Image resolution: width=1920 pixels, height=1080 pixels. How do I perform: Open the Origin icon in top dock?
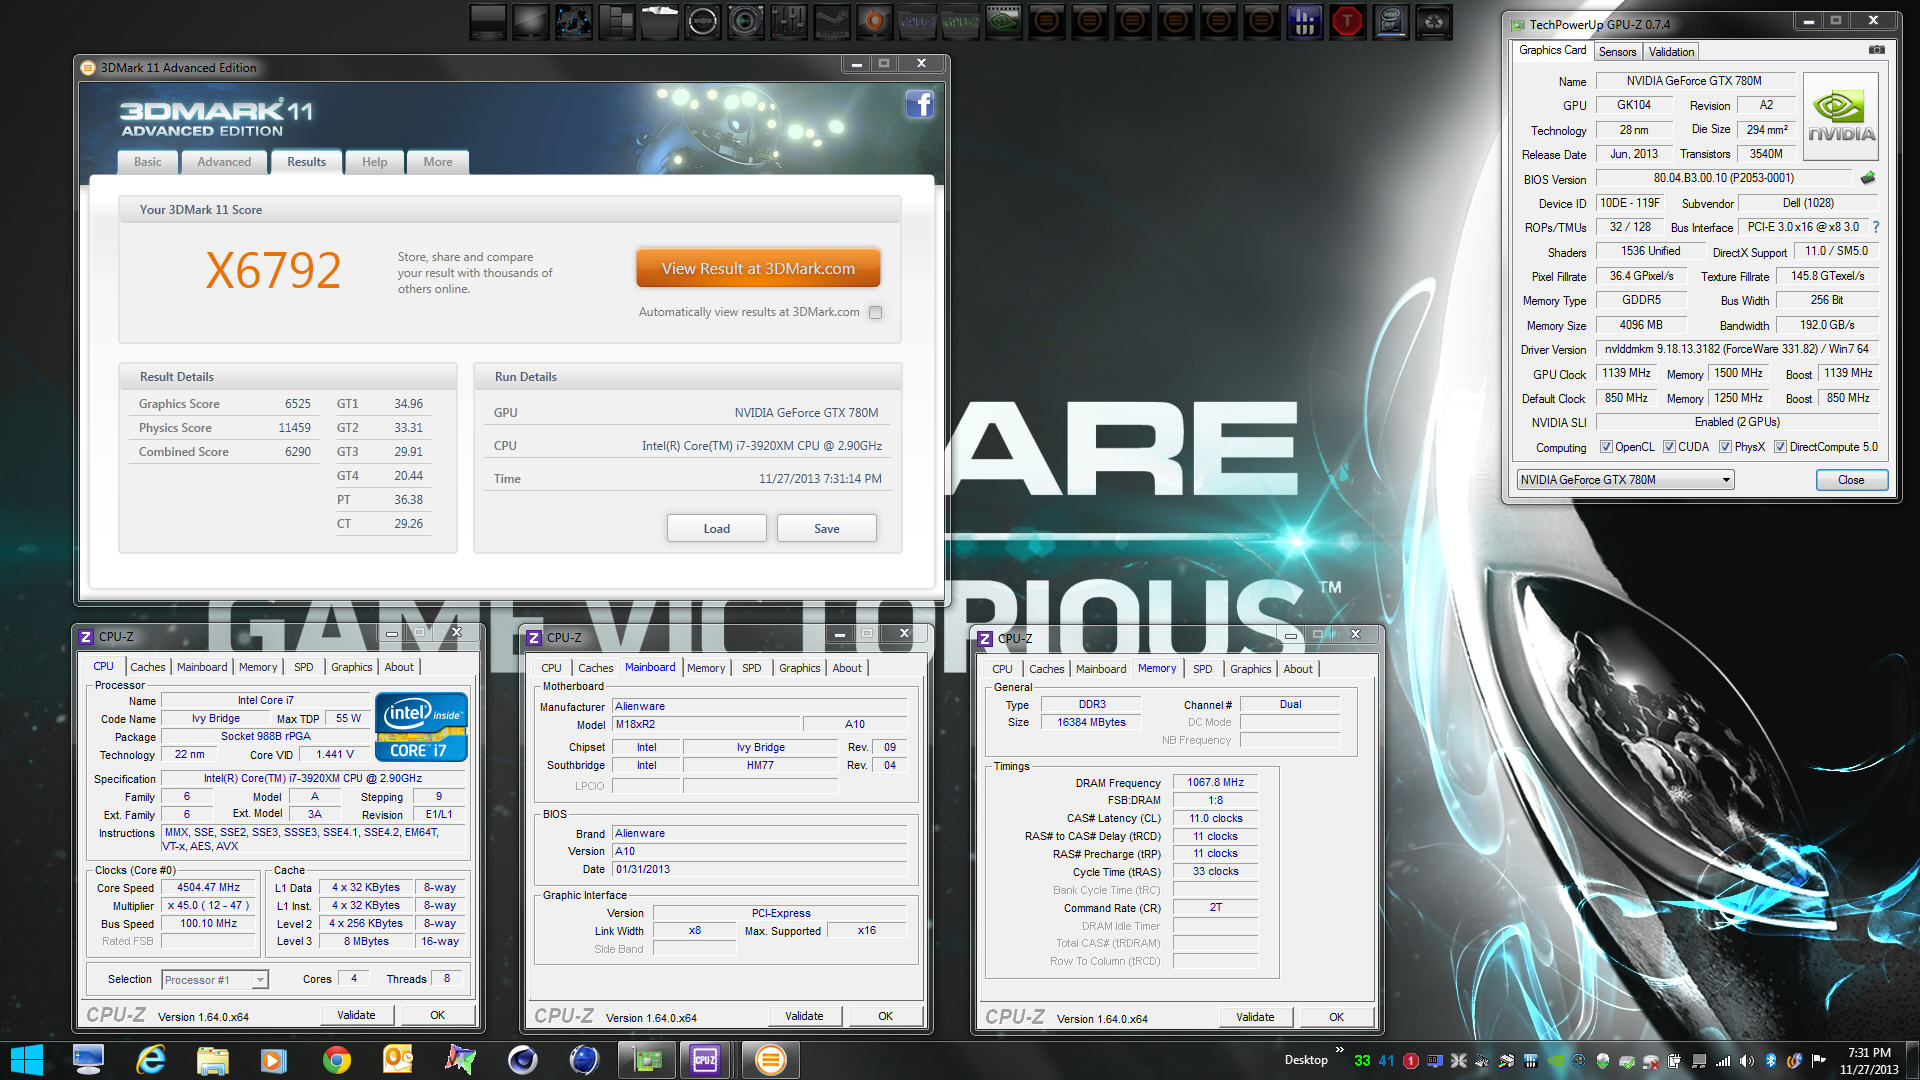pos(875,21)
